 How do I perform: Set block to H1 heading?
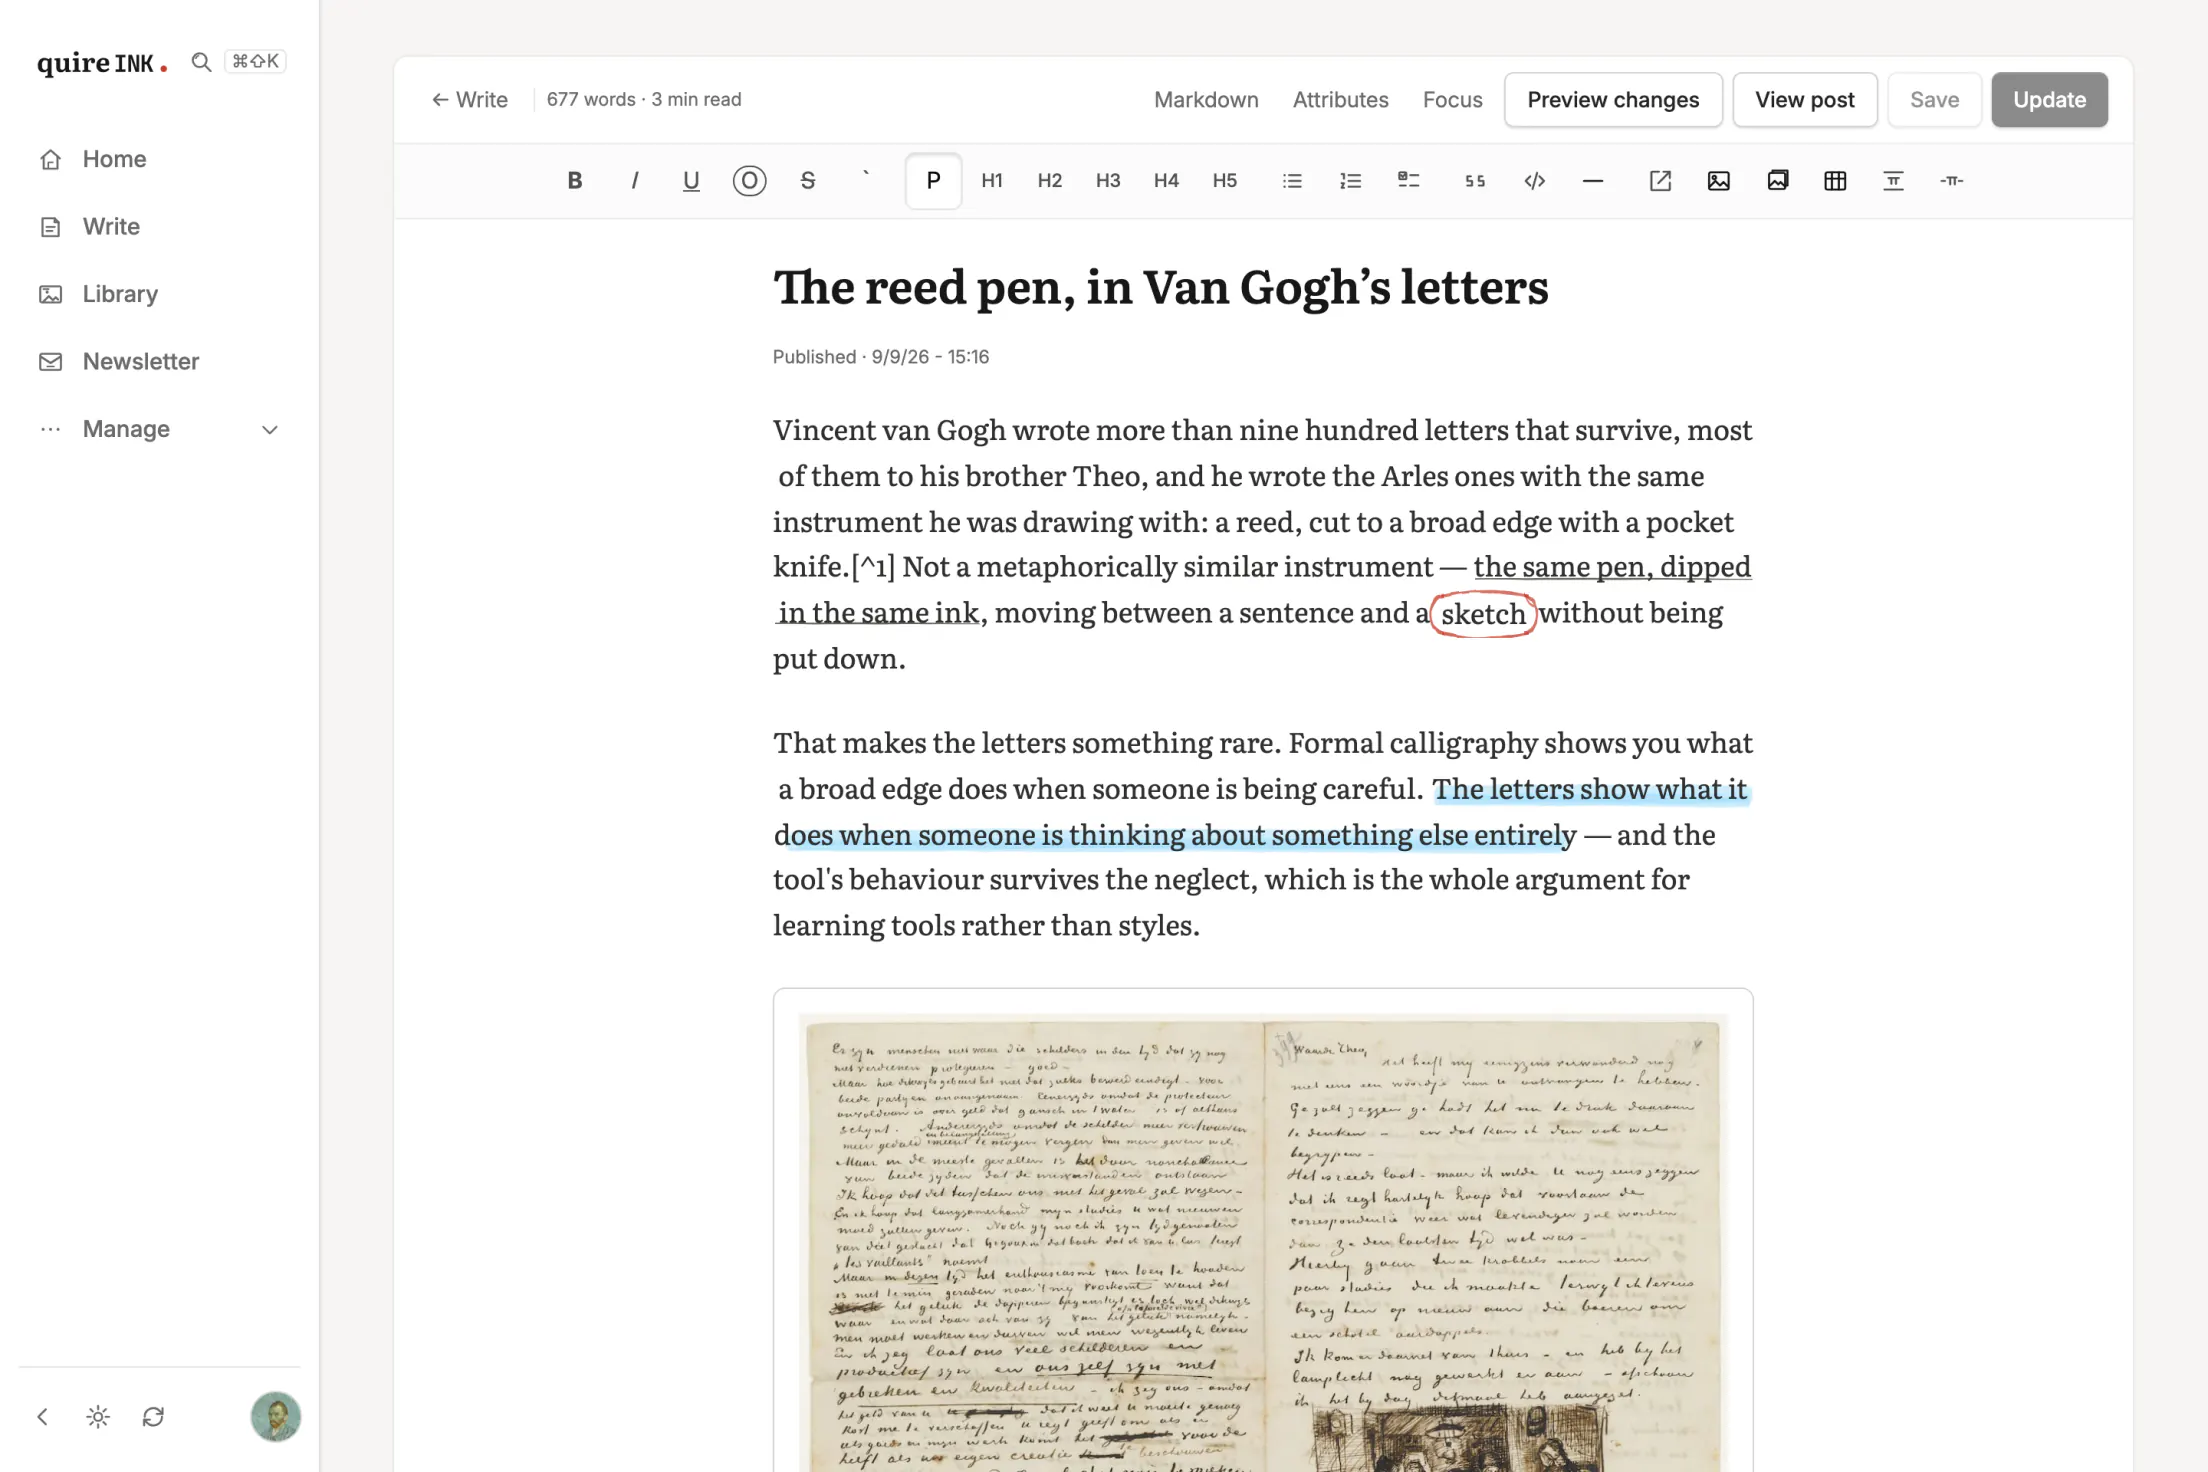tap(992, 181)
